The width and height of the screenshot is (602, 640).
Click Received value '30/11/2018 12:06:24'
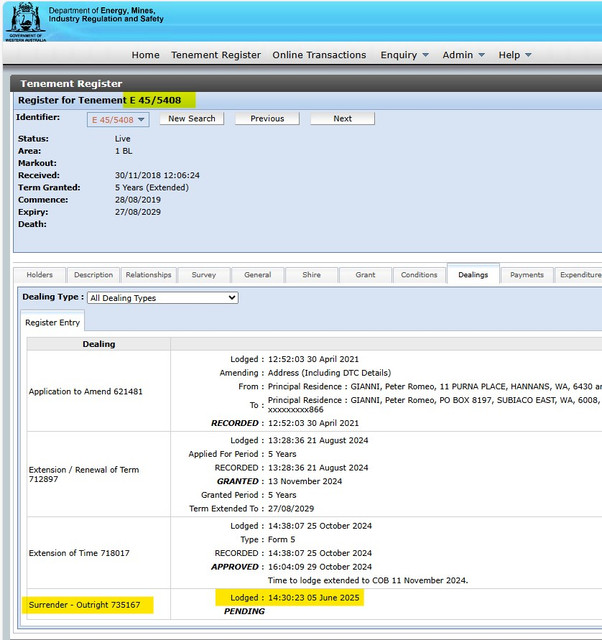157,176
